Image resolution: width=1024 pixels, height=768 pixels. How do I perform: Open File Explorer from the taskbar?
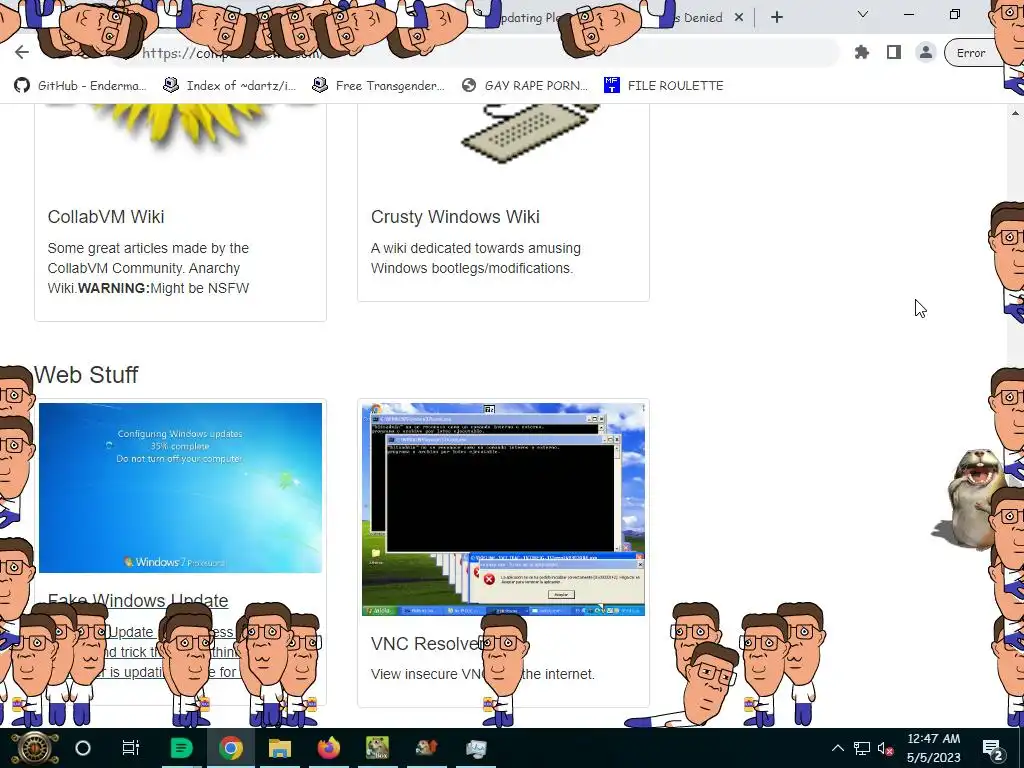click(x=280, y=748)
